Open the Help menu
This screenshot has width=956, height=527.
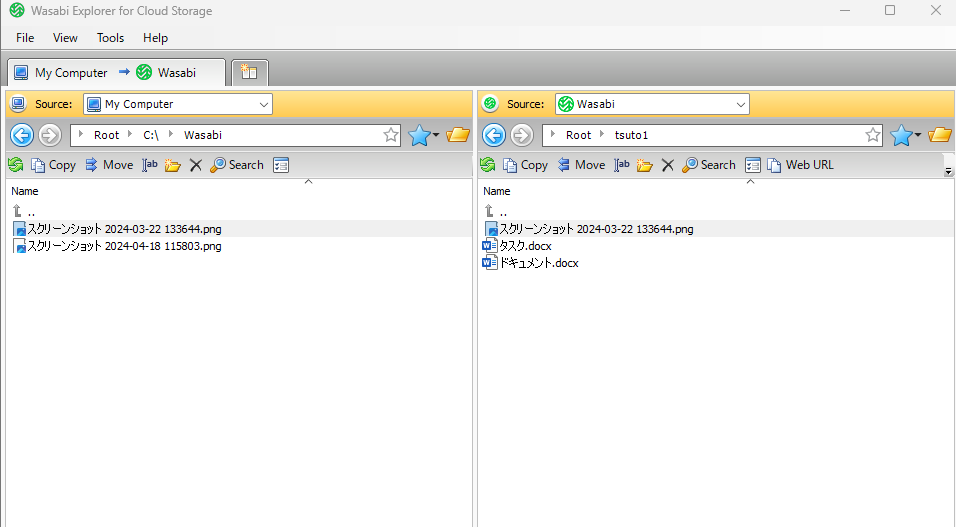[155, 38]
